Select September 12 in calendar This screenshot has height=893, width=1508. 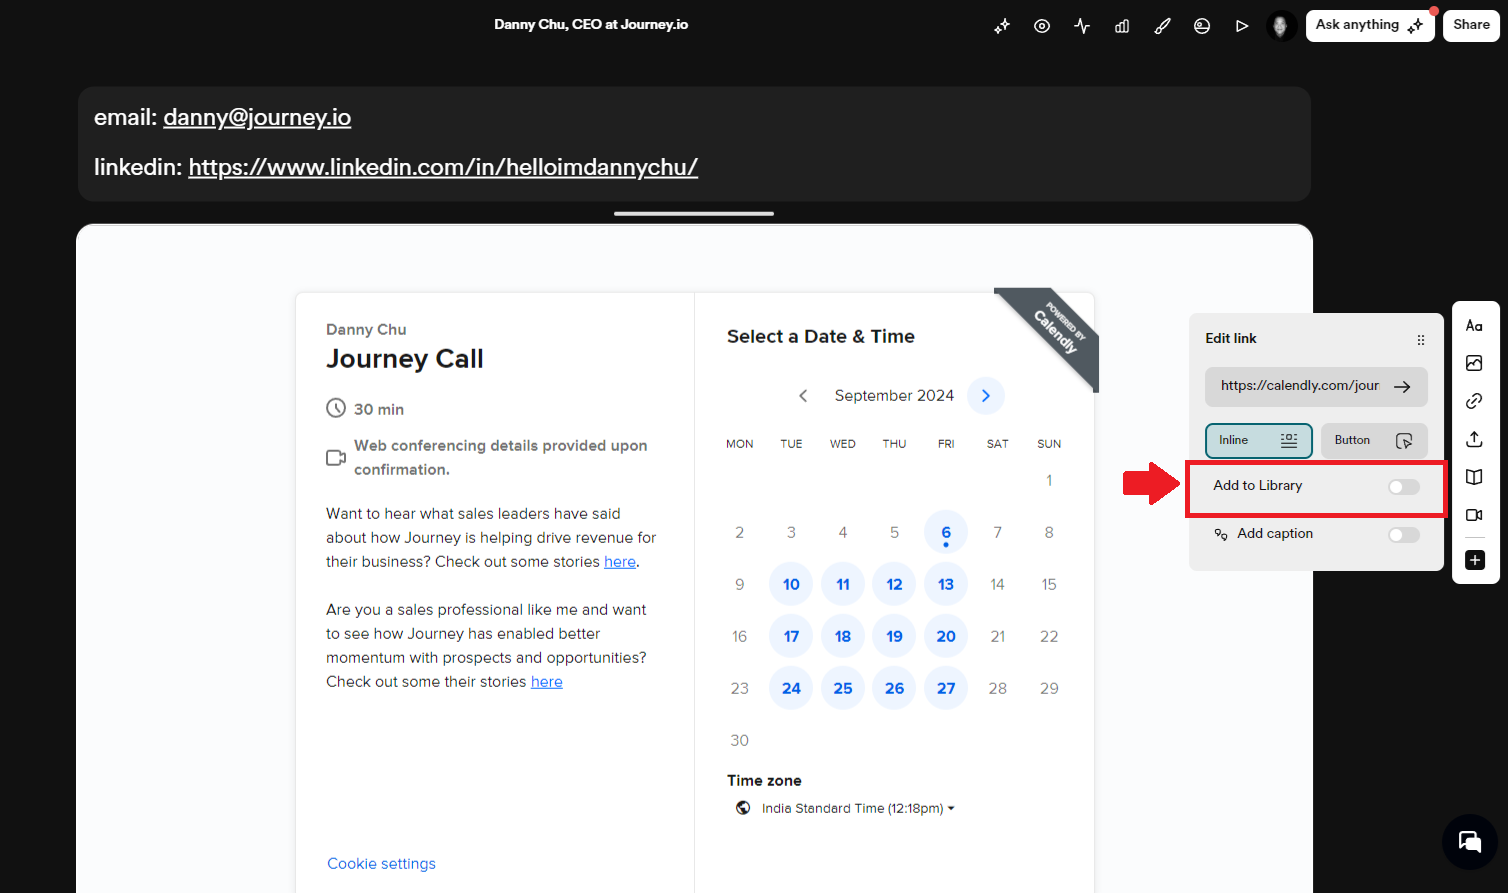pos(894,585)
